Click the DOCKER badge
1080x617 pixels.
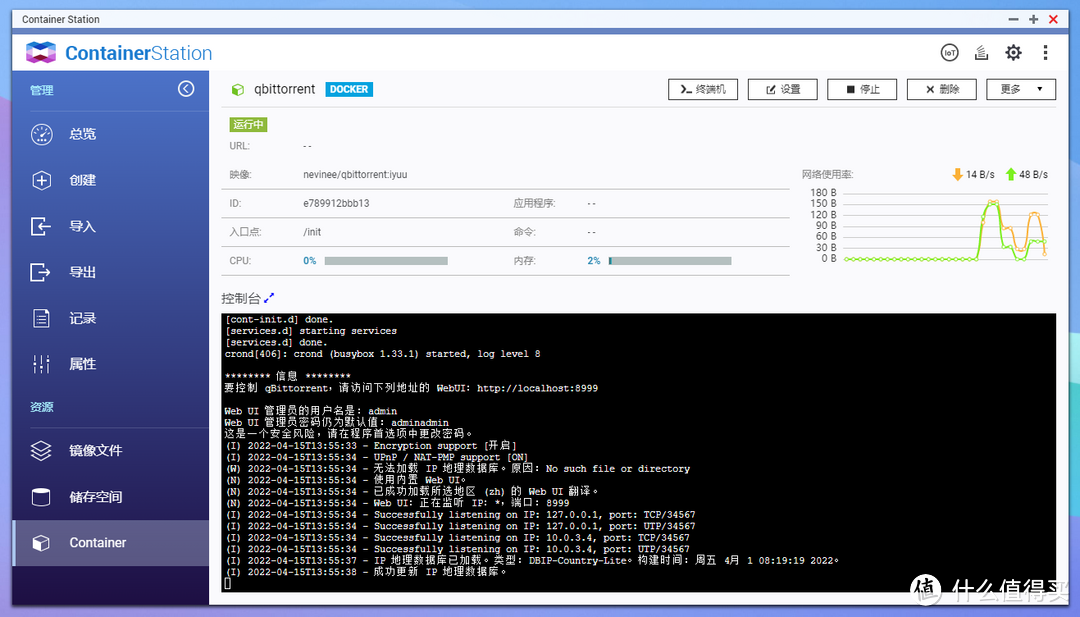[349, 90]
